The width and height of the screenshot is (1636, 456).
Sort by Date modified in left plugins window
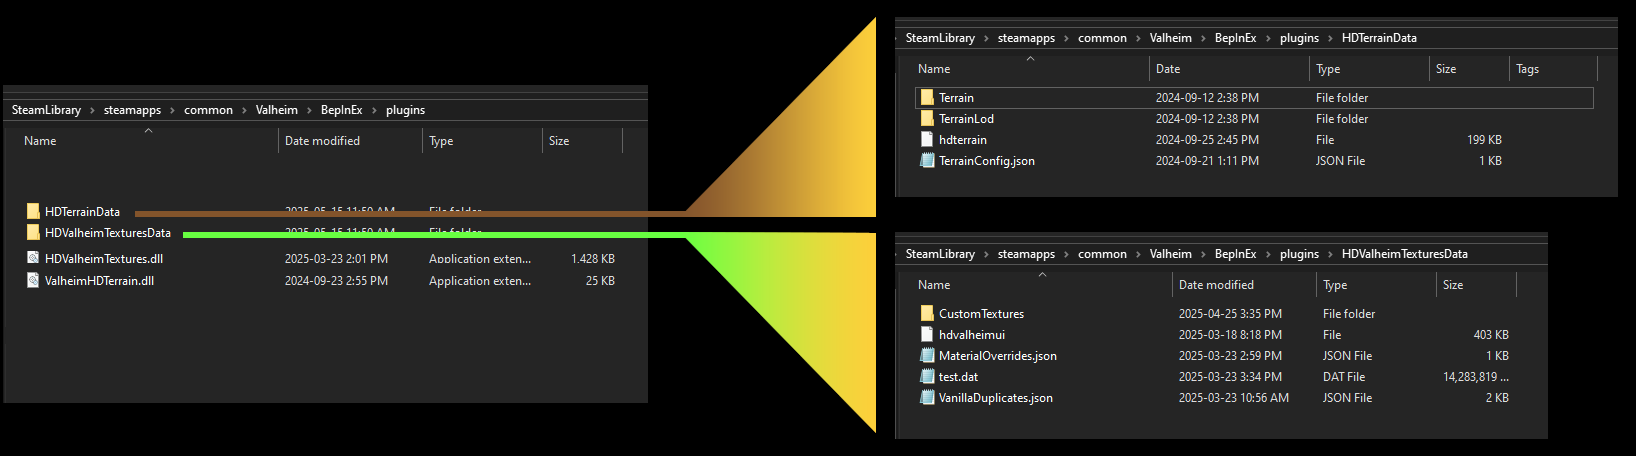(322, 141)
